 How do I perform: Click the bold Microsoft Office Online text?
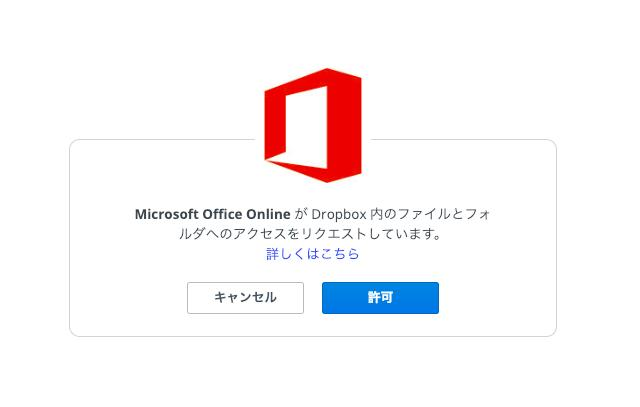pyautogui.click(x=213, y=214)
